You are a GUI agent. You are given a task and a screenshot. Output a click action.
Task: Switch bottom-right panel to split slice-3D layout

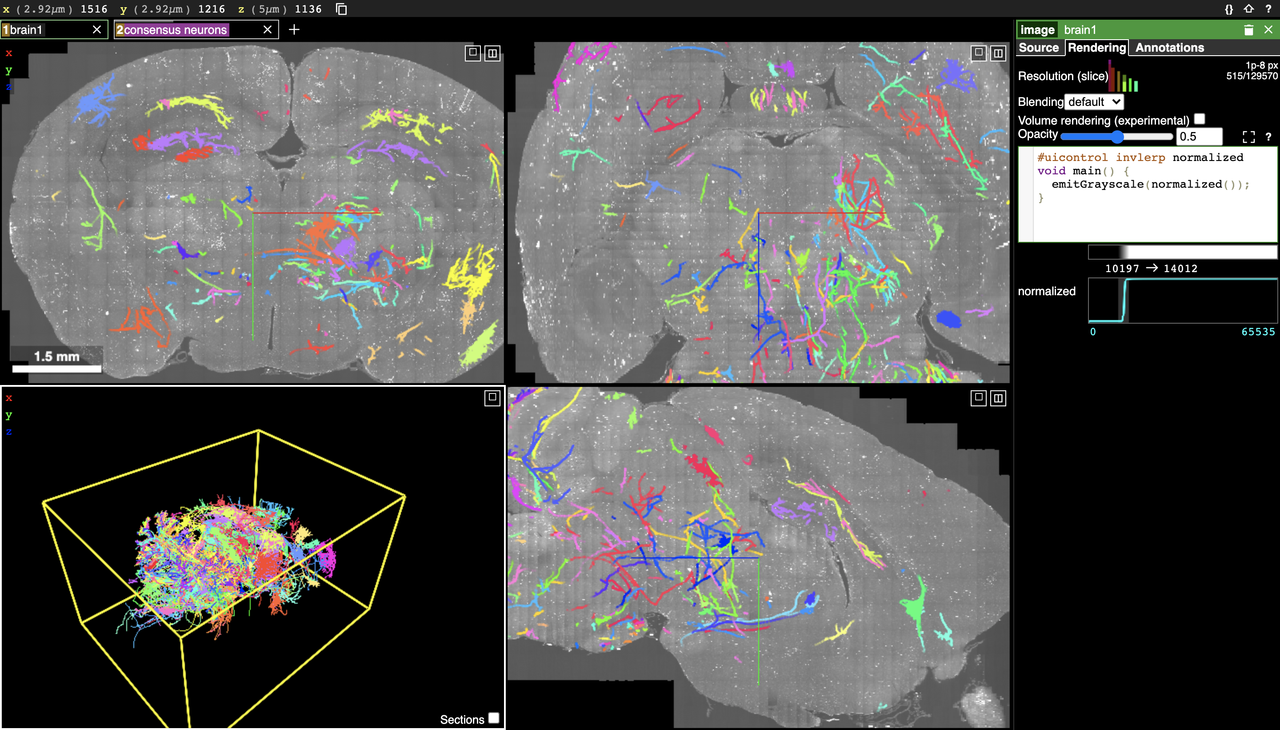(998, 398)
